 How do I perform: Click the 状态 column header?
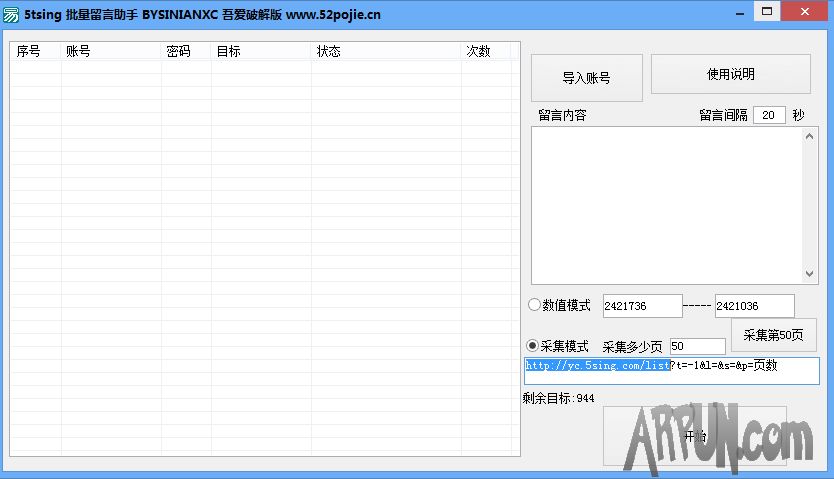386,51
